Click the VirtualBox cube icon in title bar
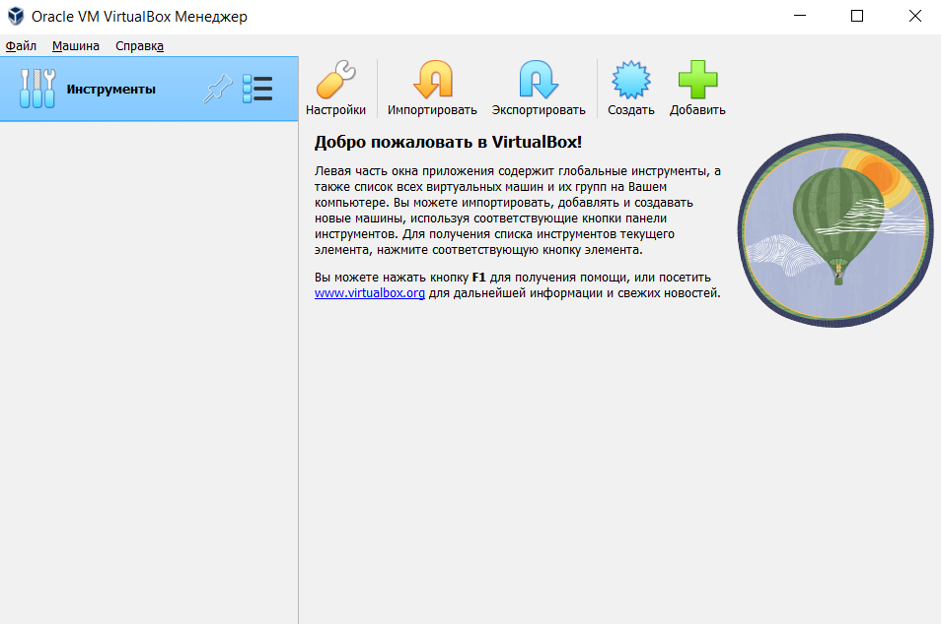Image resolution: width=941 pixels, height=625 pixels. [x=15, y=16]
